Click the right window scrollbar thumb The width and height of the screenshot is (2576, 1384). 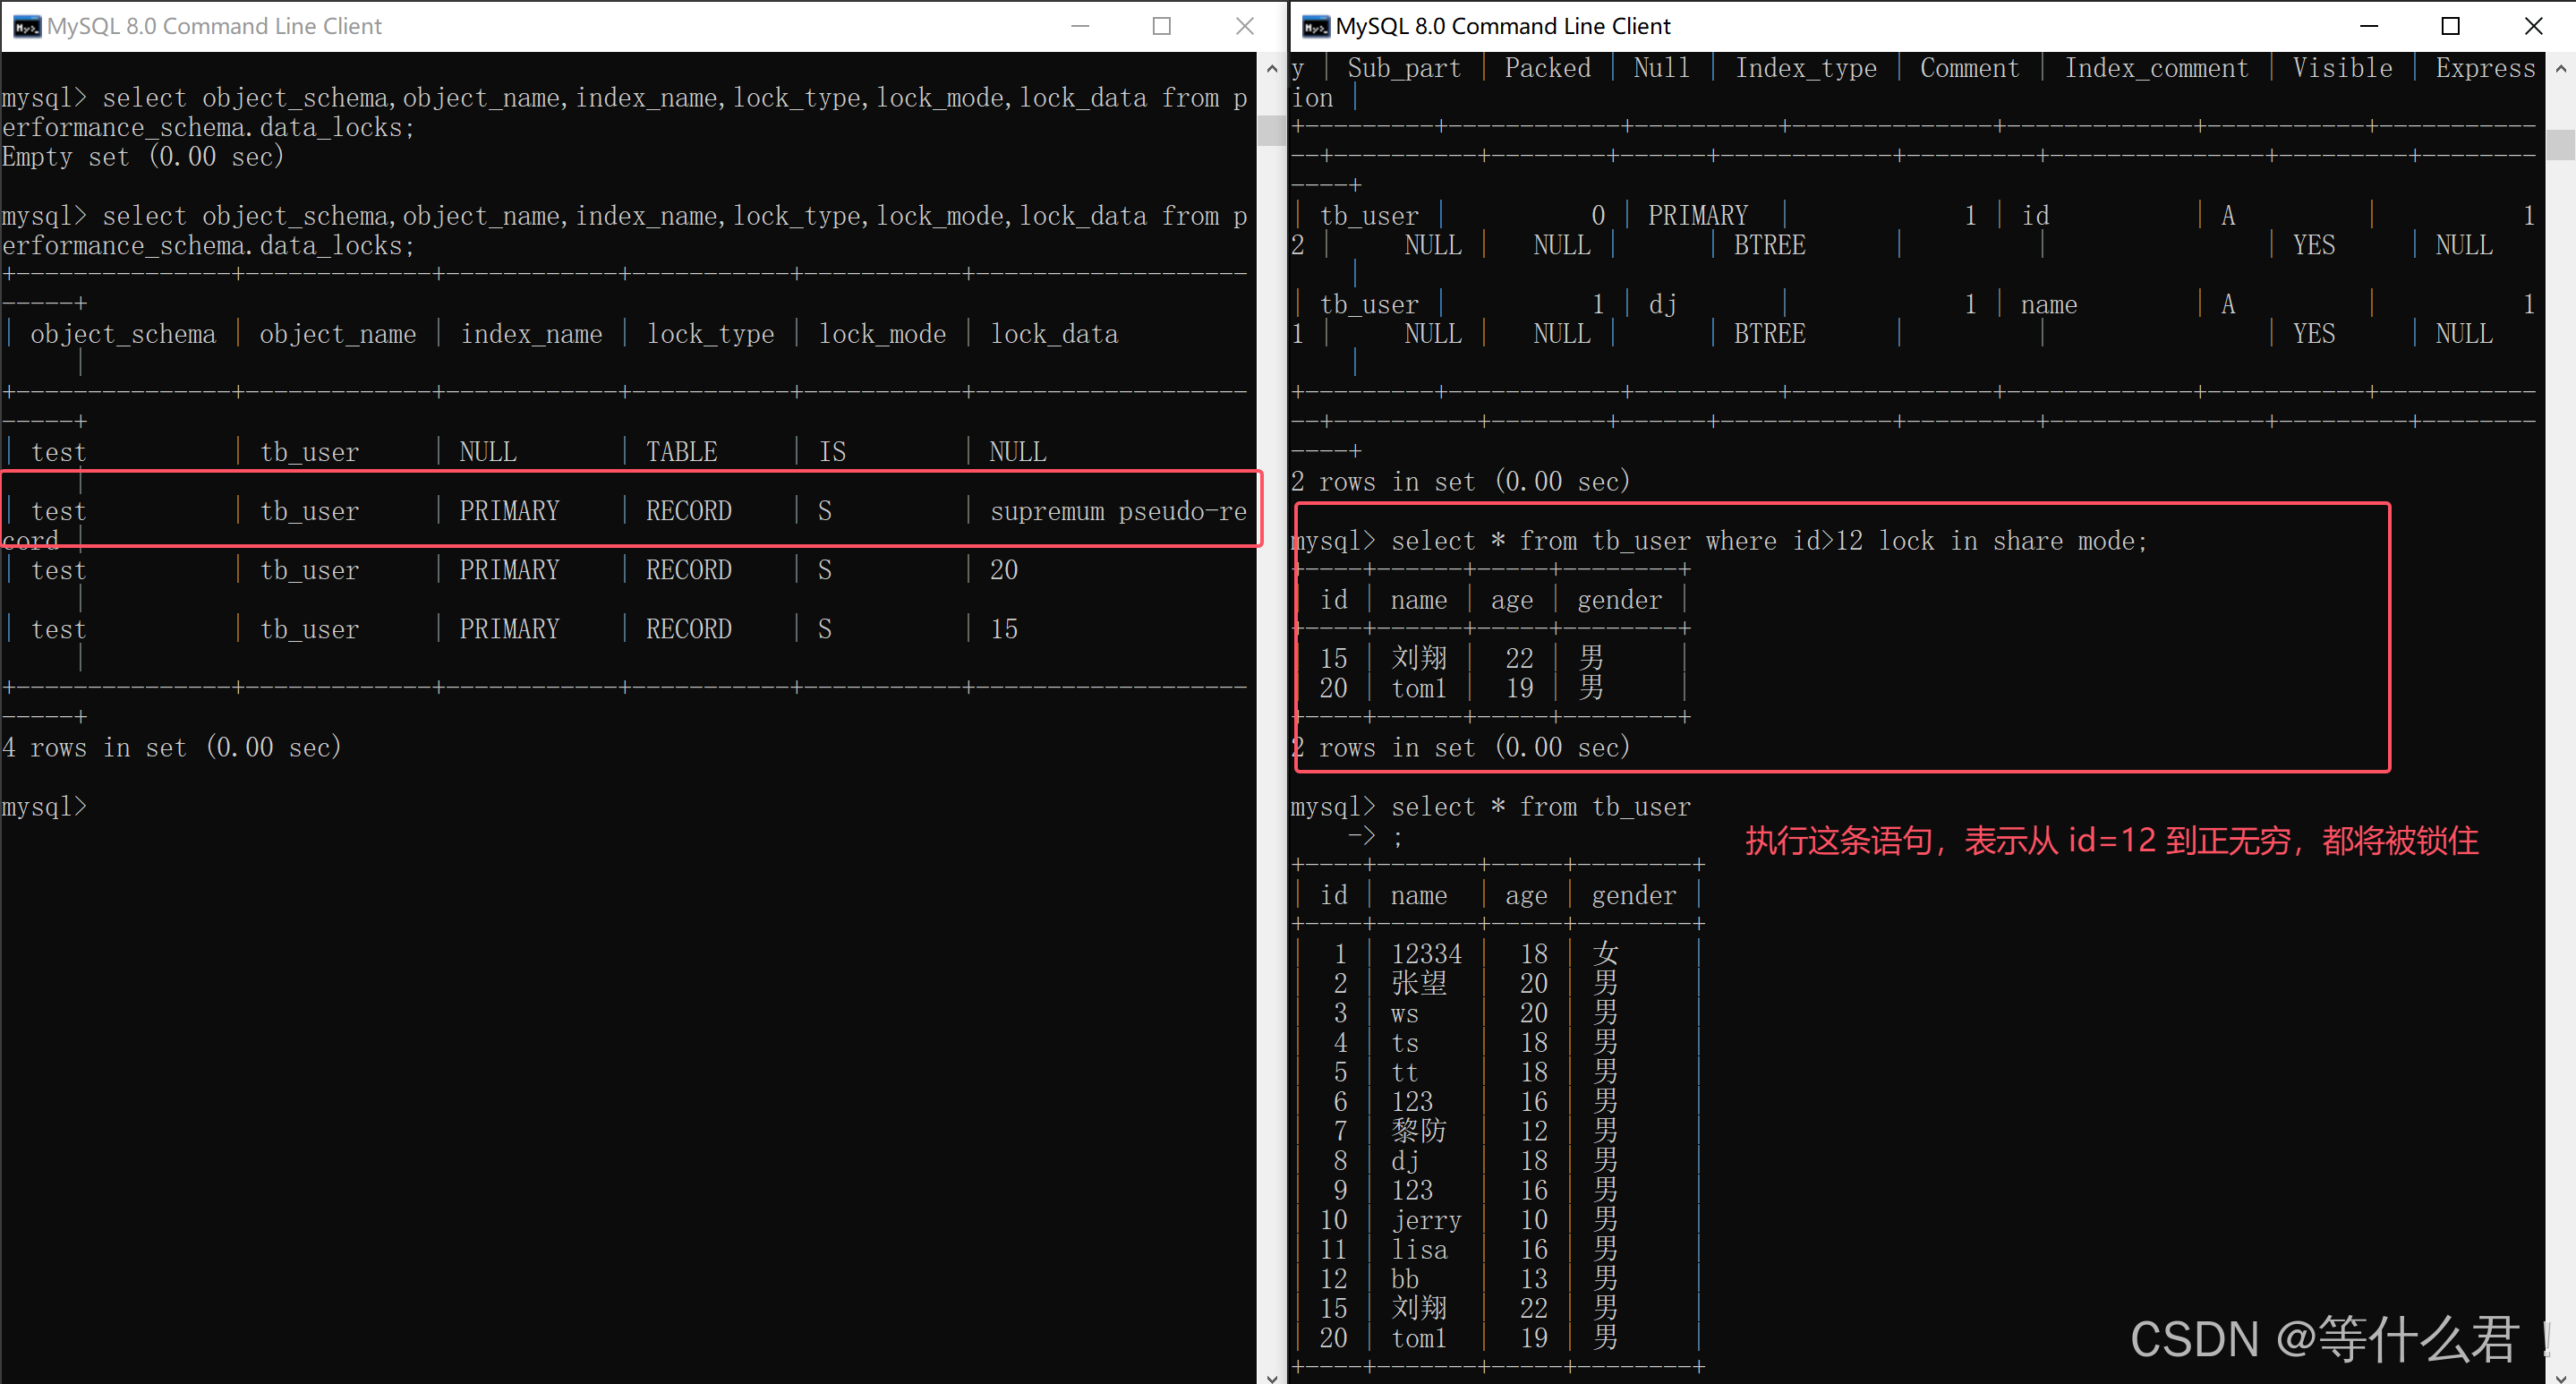(2560, 144)
